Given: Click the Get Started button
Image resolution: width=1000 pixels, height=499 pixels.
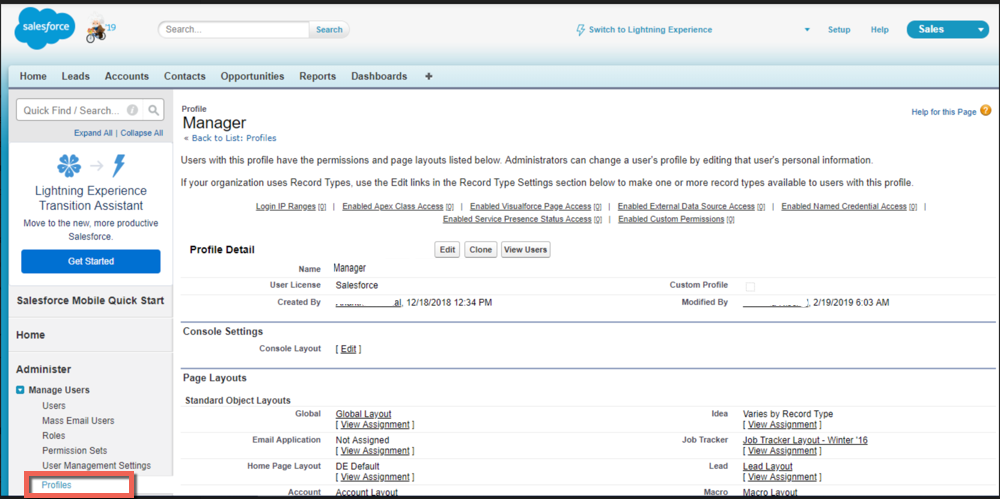Looking at the screenshot, I should click(x=91, y=261).
